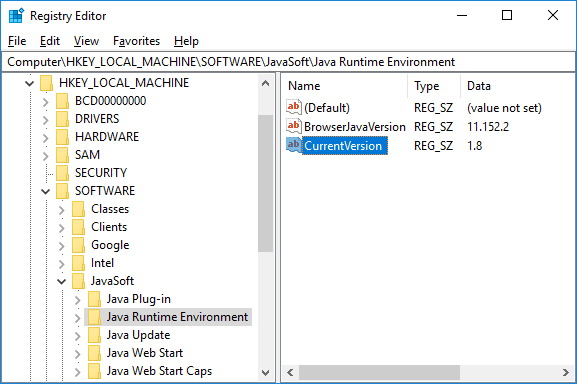
Task: Click the Java Plug-in folder icon
Action: (94, 299)
